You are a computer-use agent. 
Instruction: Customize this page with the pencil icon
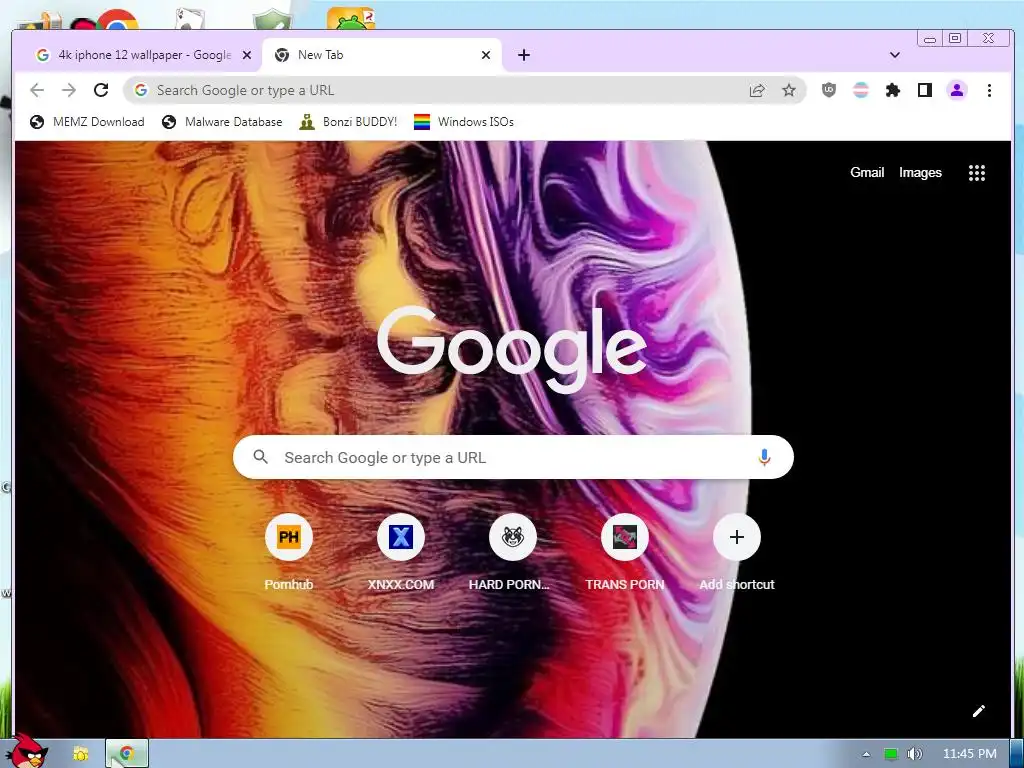[x=978, y=711]
